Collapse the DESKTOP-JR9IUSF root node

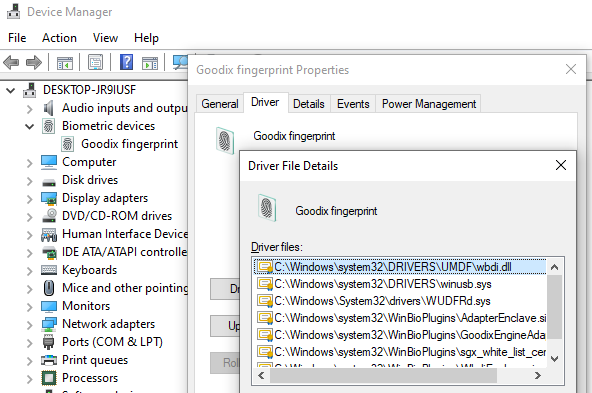pos(11,90)
